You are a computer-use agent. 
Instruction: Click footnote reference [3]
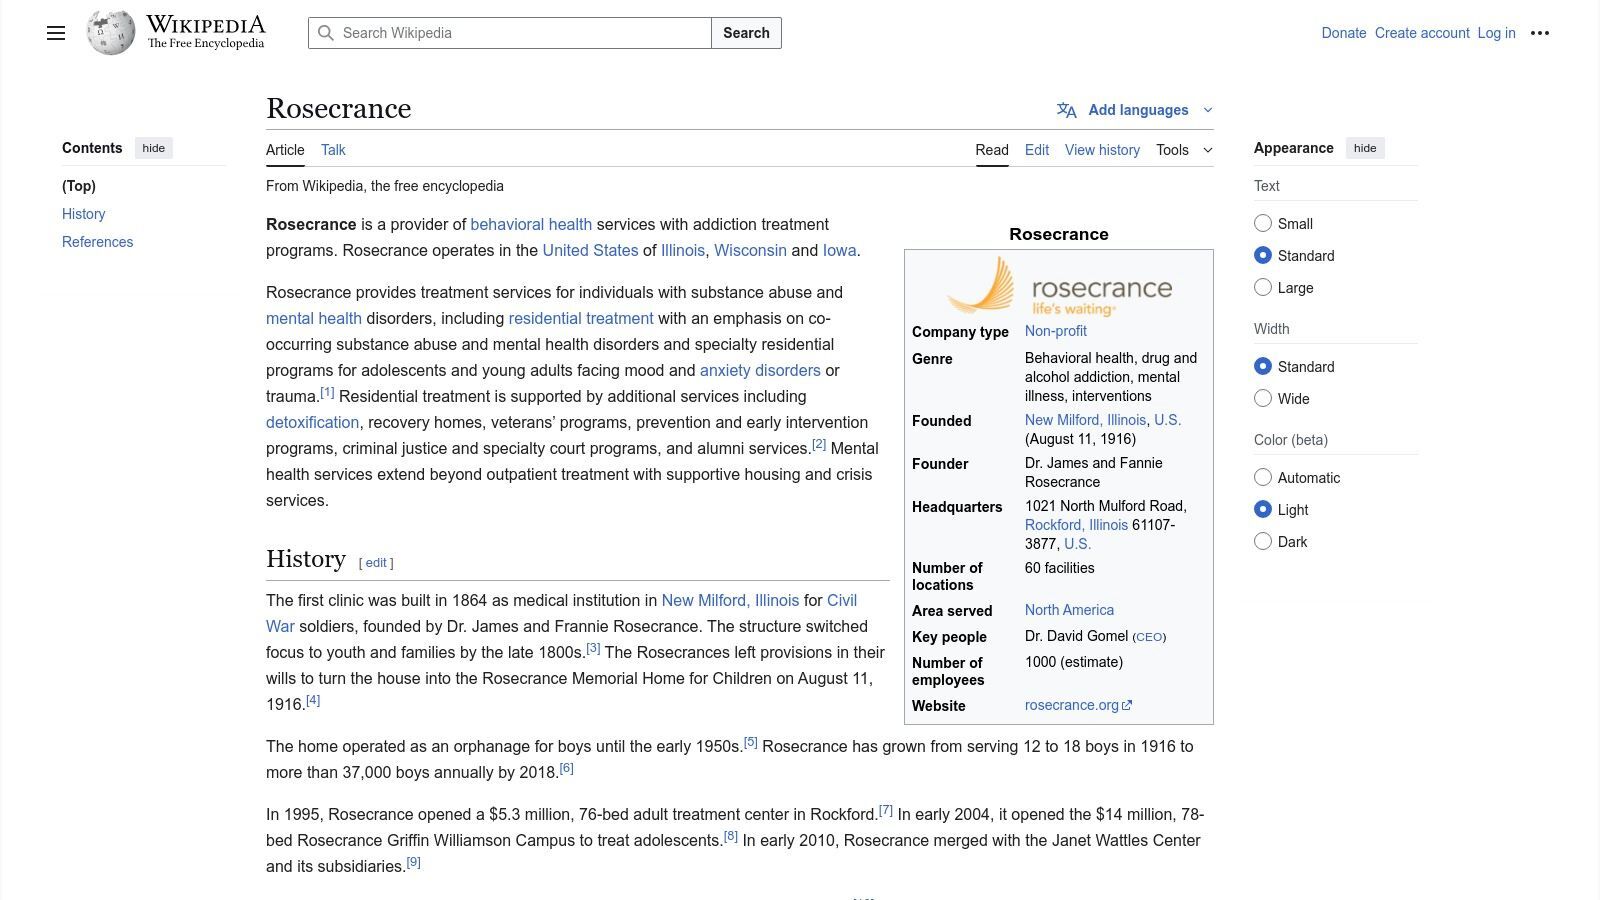(x=593, y=648)
